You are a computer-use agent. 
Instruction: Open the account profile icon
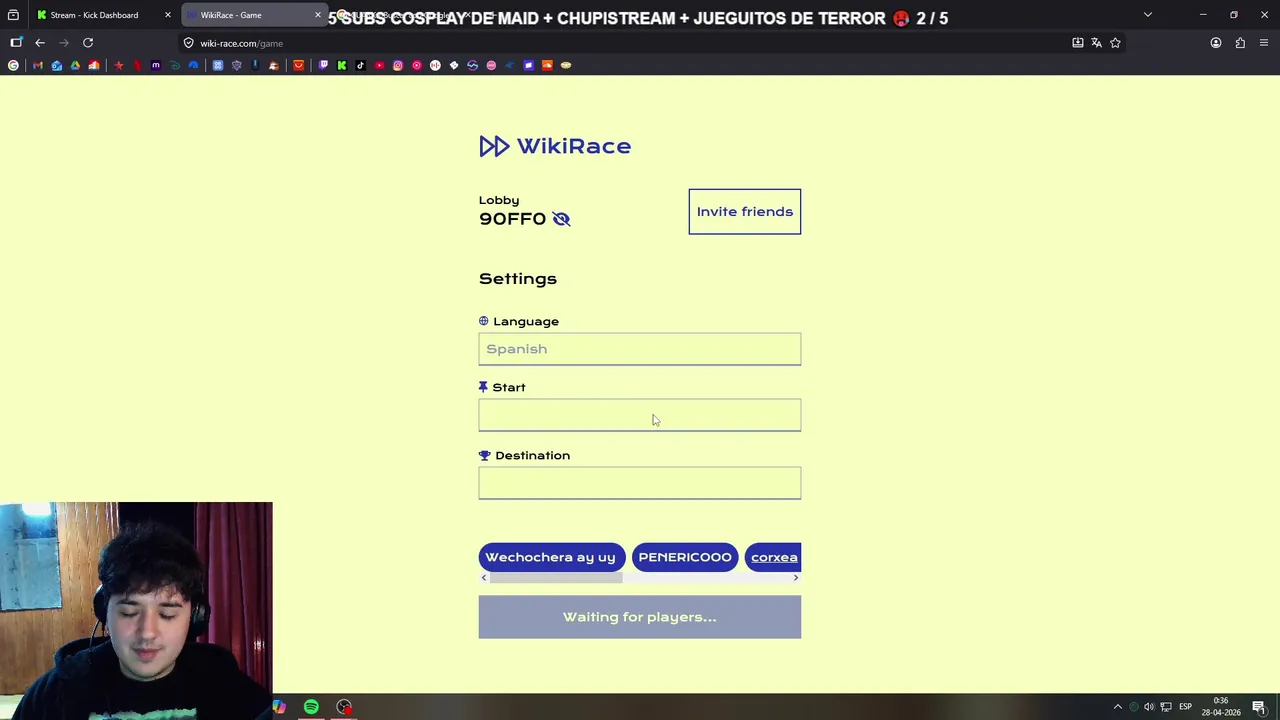pos(1216,43)
